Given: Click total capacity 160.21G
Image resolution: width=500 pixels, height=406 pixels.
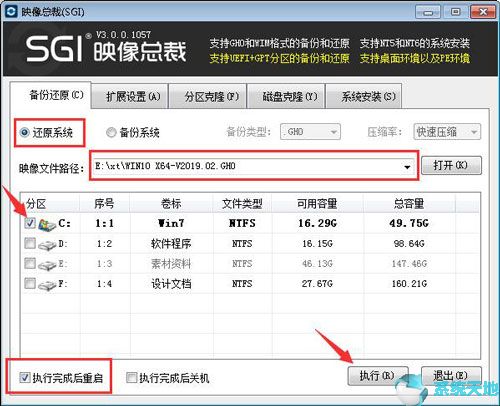Looking at the screenshot, I should click(409, 284).
